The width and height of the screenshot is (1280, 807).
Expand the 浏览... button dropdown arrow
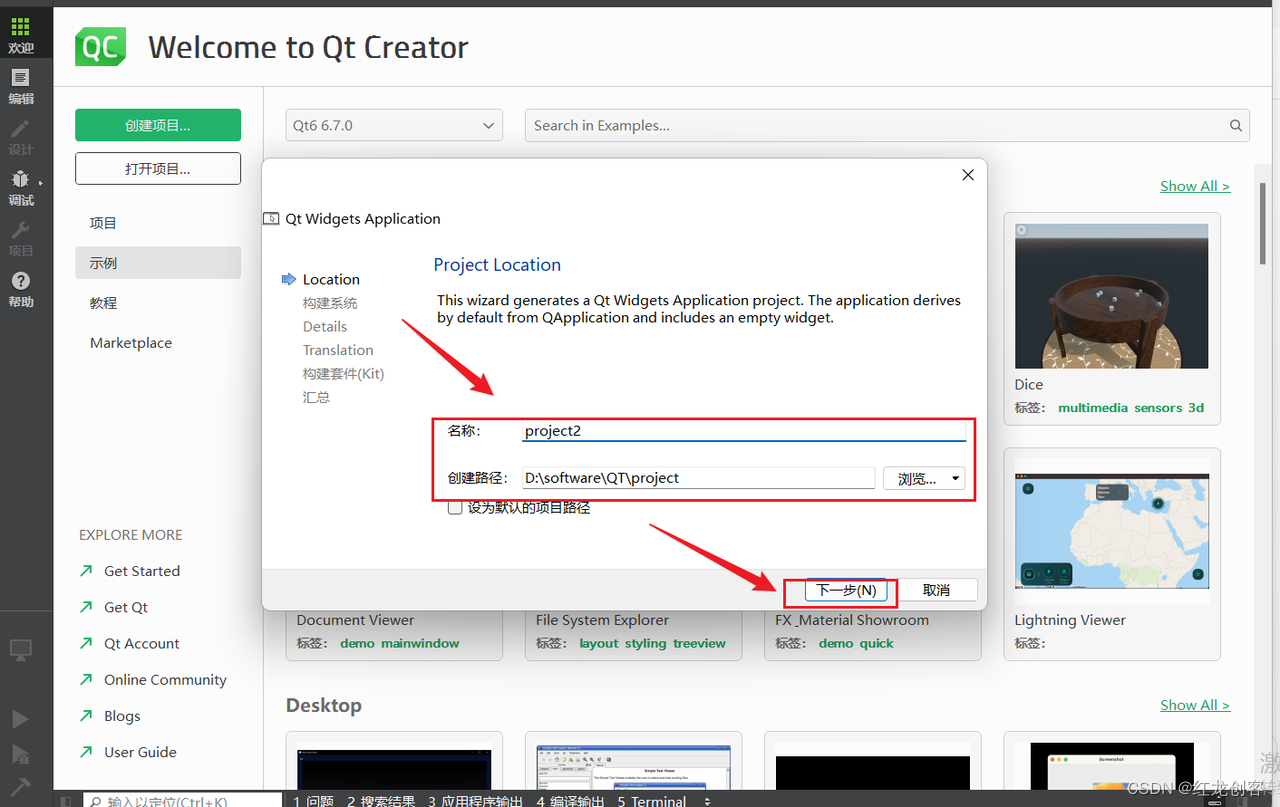point(955,479)
